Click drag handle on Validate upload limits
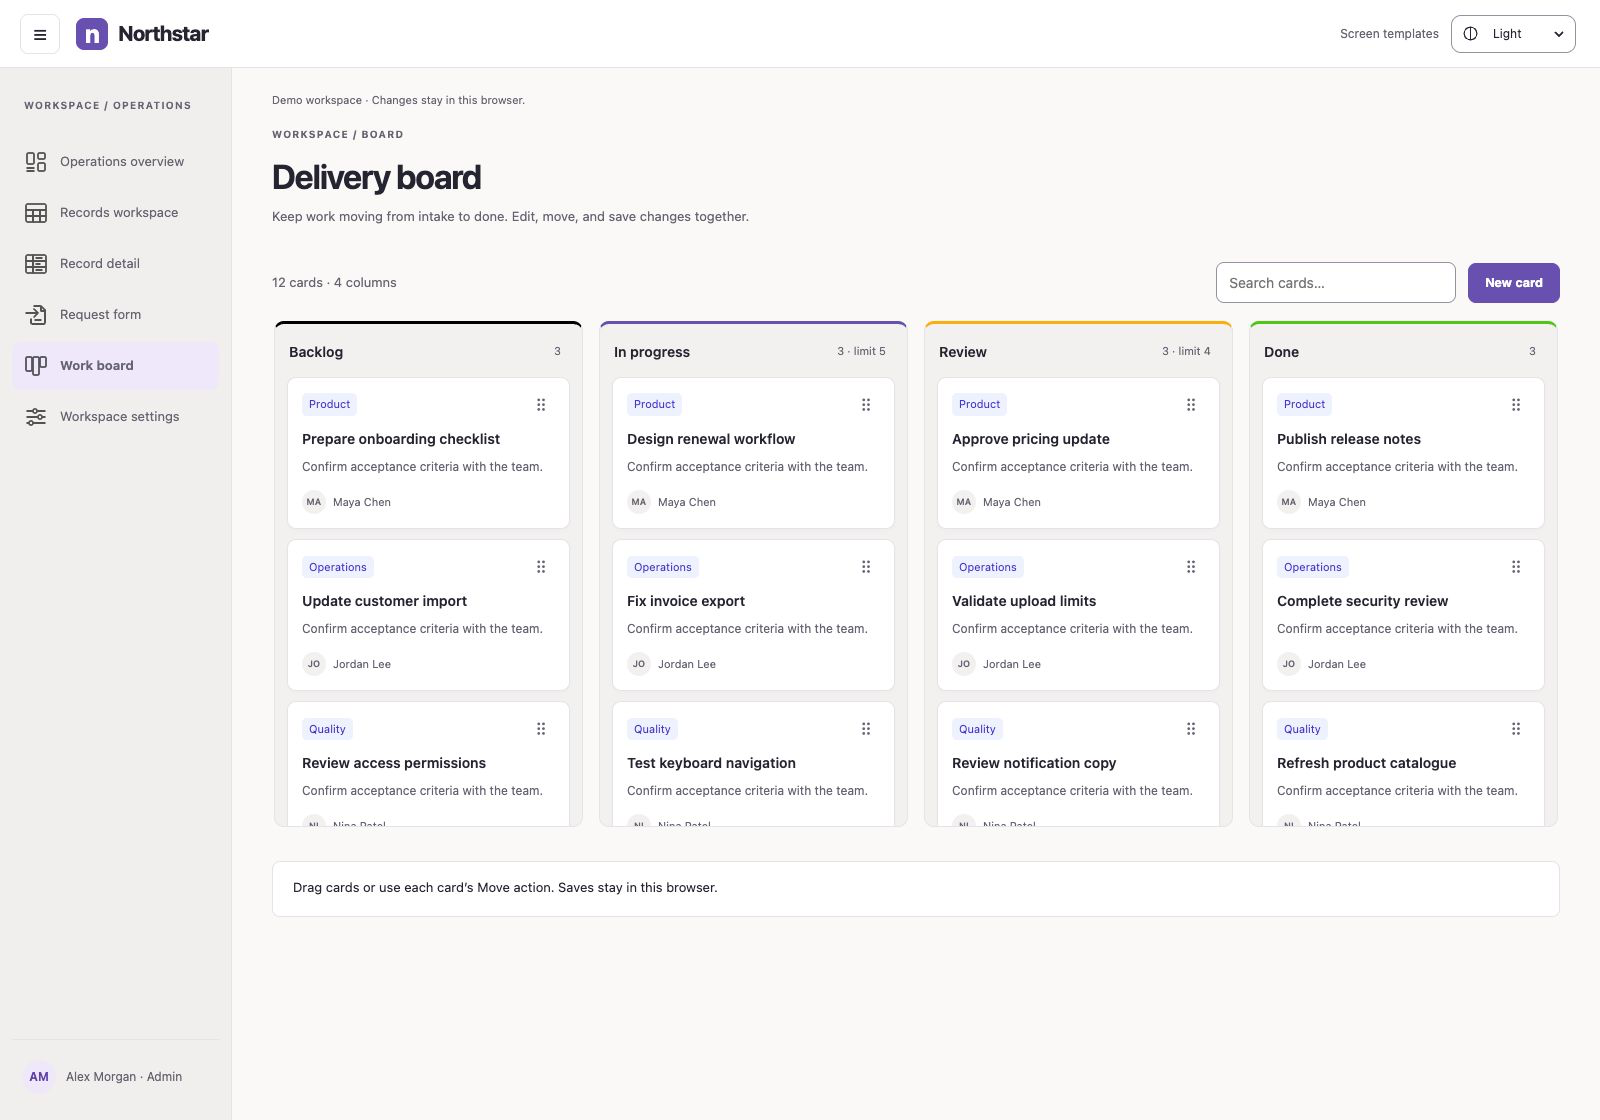 pyautogui.click(x=1191, y=567)
